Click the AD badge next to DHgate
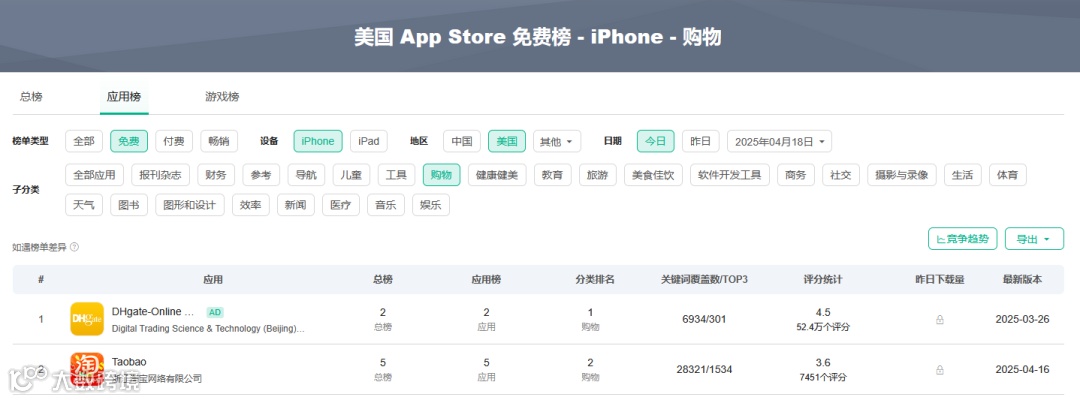The width and height of the screenshot is (1080, 400). (x=215, y=312)
